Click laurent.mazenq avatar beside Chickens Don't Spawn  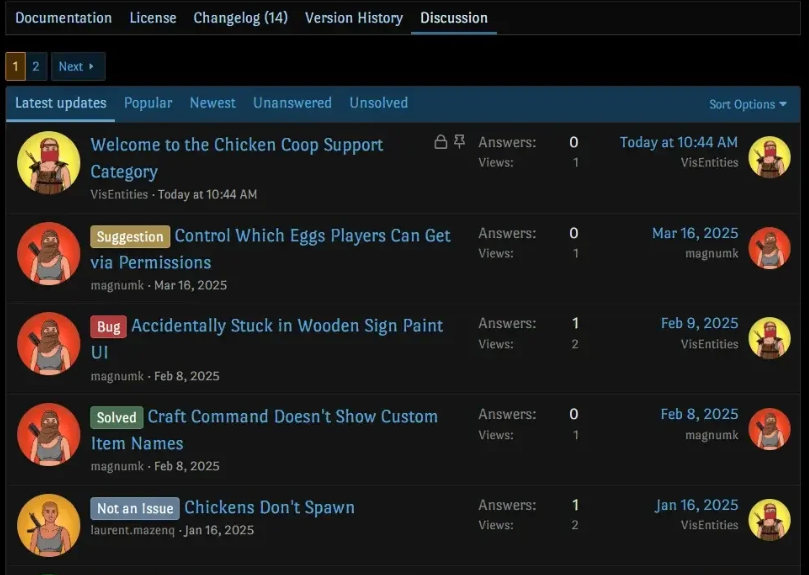click(x=48, y=524)
